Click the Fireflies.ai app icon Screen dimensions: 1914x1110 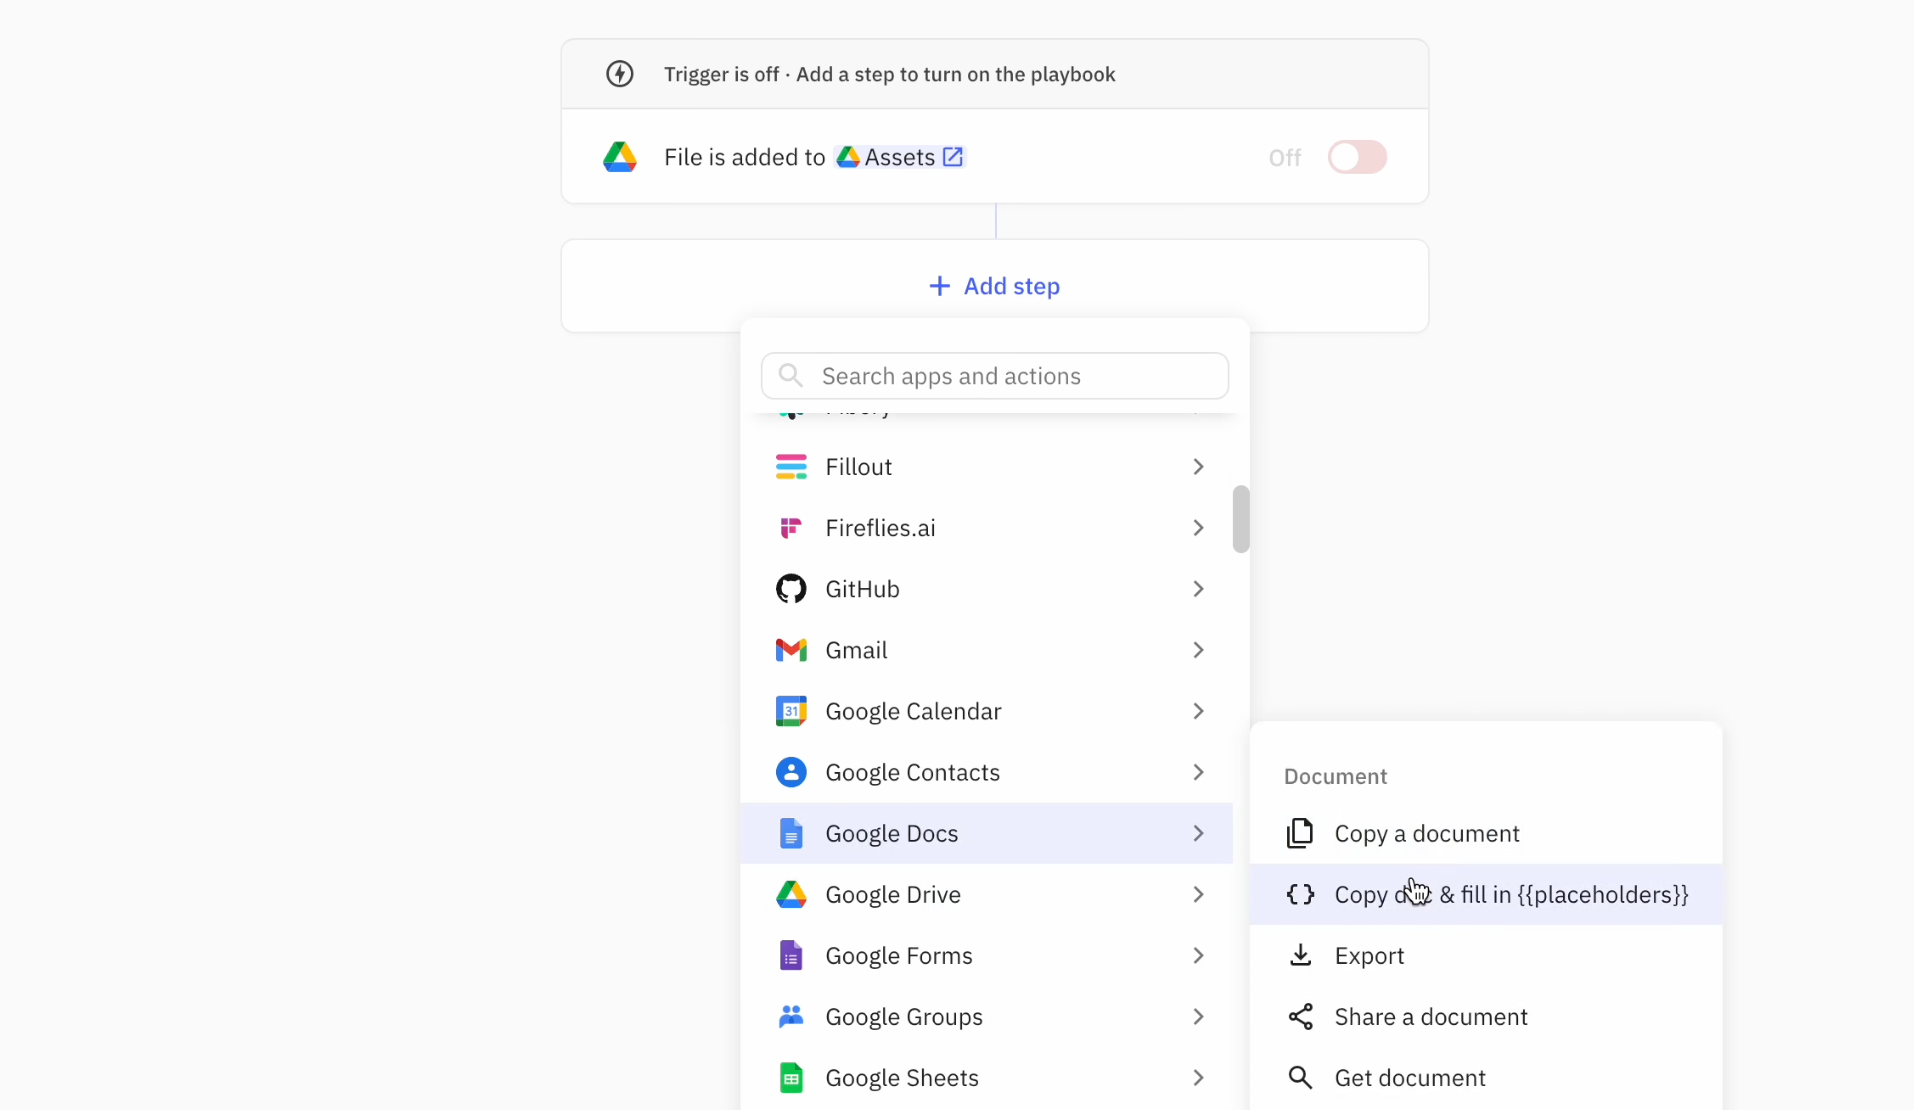[791, 528]
